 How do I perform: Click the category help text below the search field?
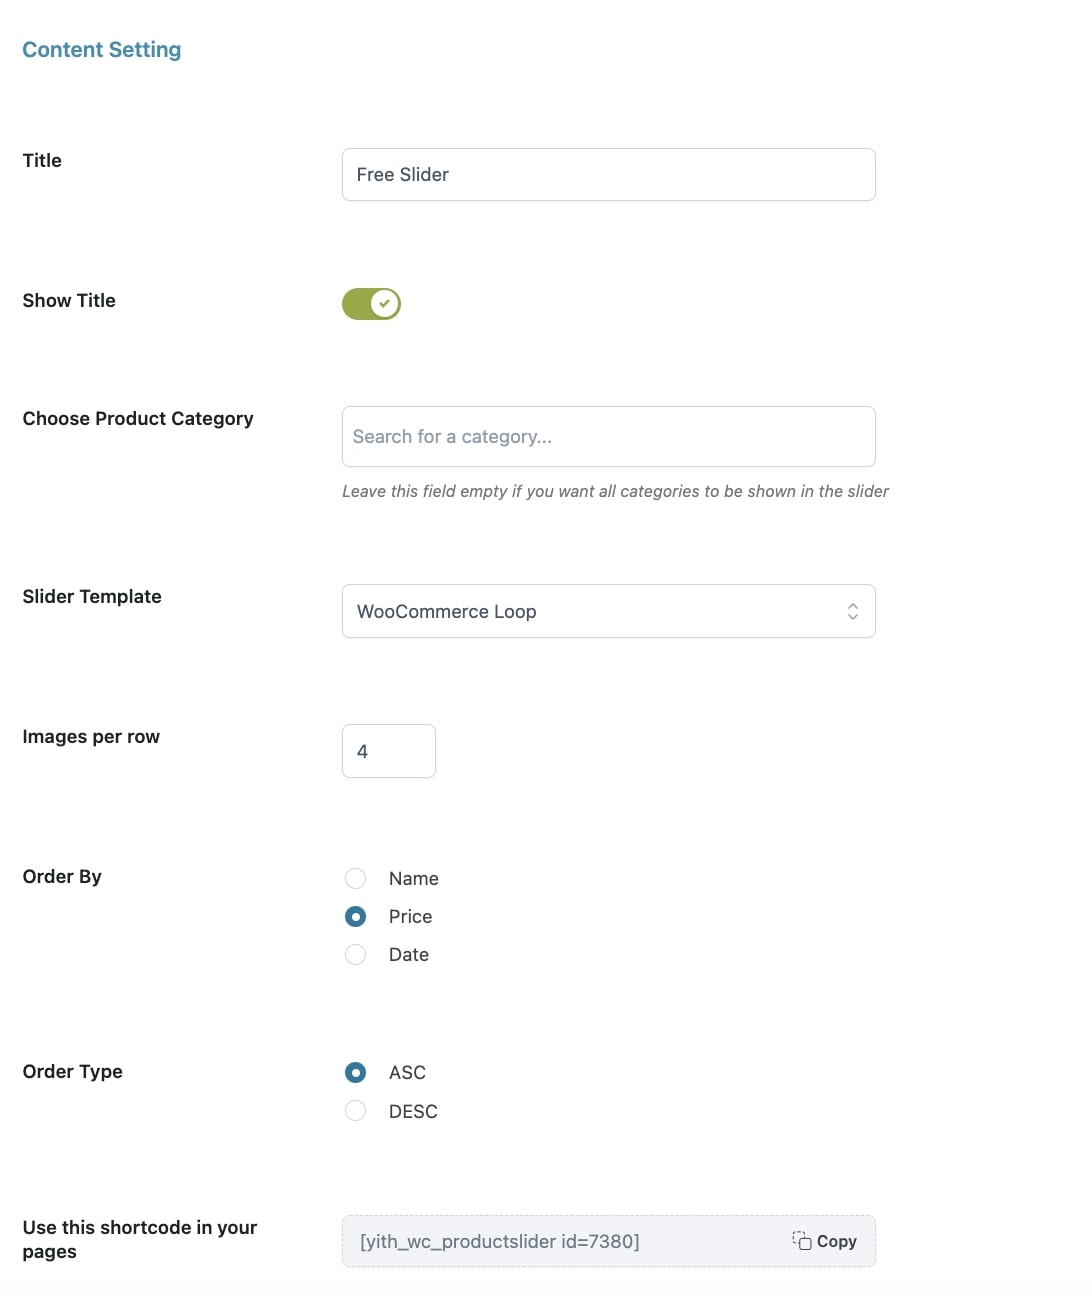pos(615,491)
